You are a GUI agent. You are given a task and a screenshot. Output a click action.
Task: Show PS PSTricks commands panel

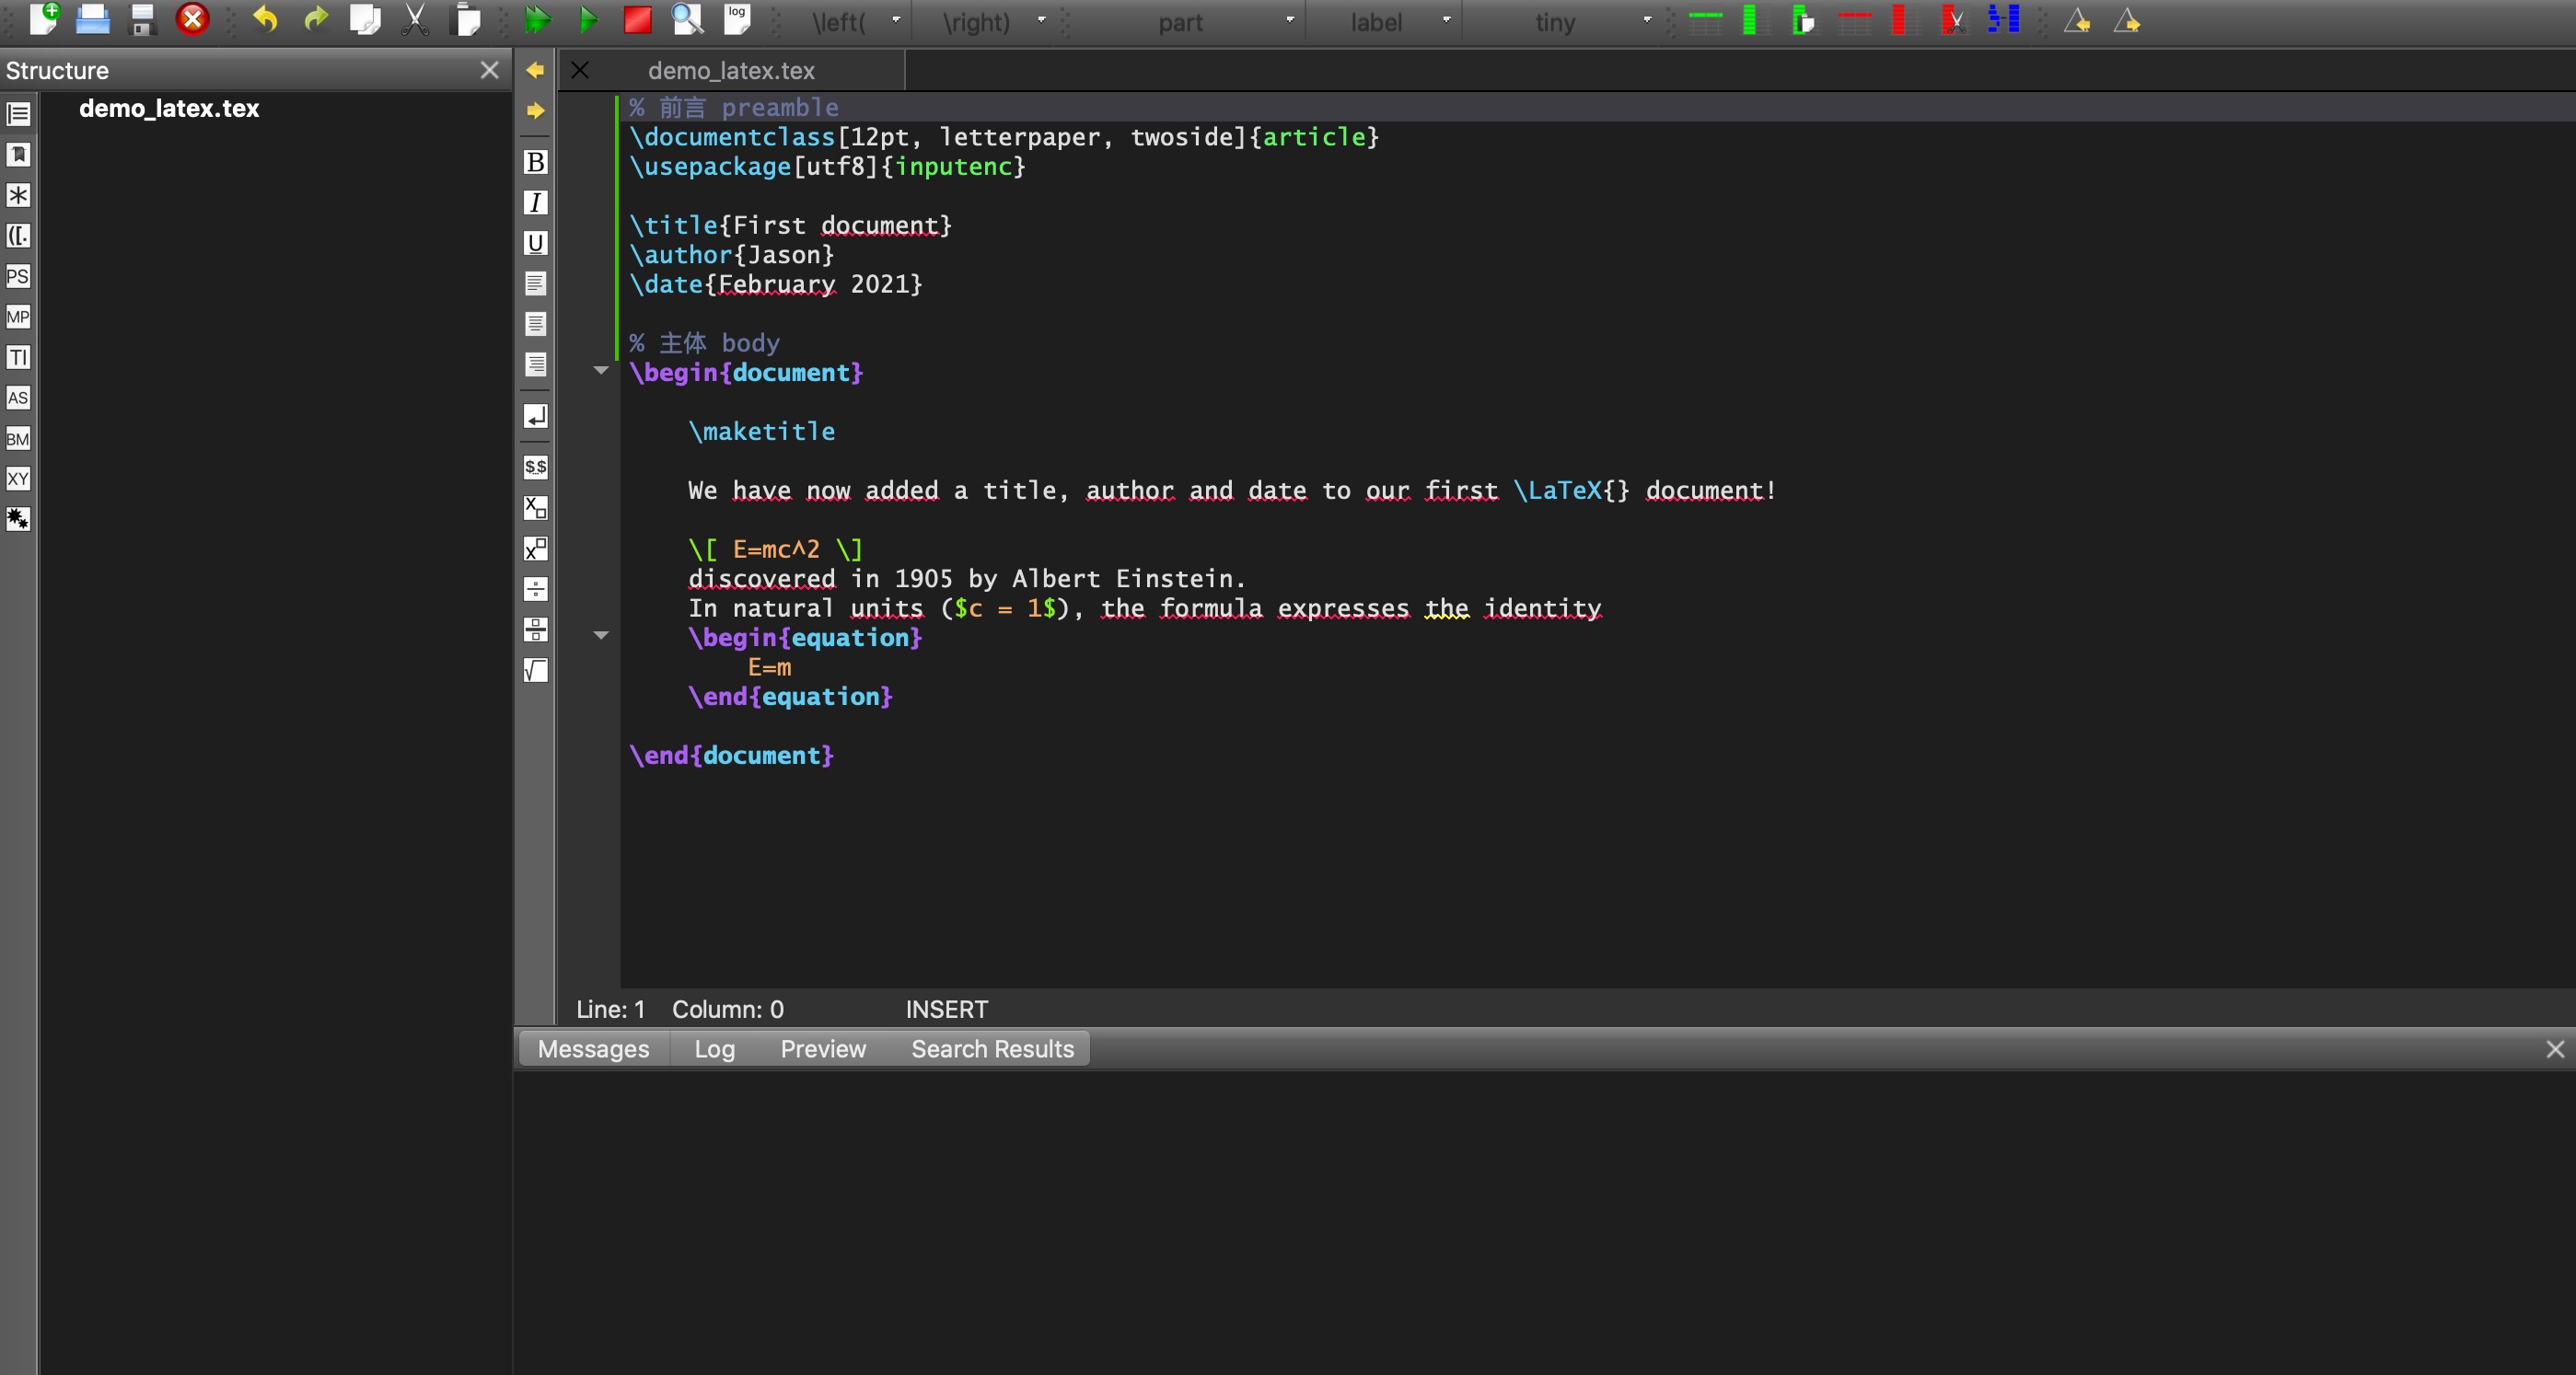[x=18, y=276]
